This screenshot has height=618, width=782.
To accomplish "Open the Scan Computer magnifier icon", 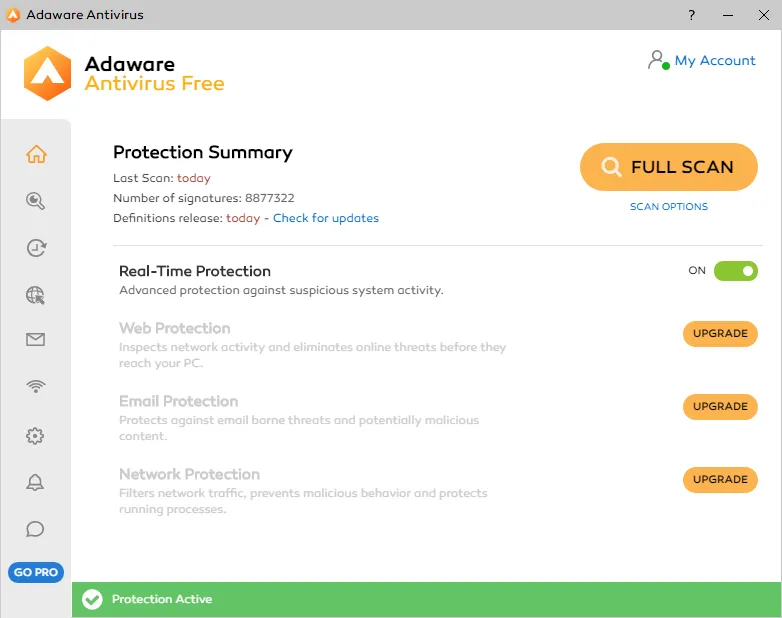I will point(36,201).
